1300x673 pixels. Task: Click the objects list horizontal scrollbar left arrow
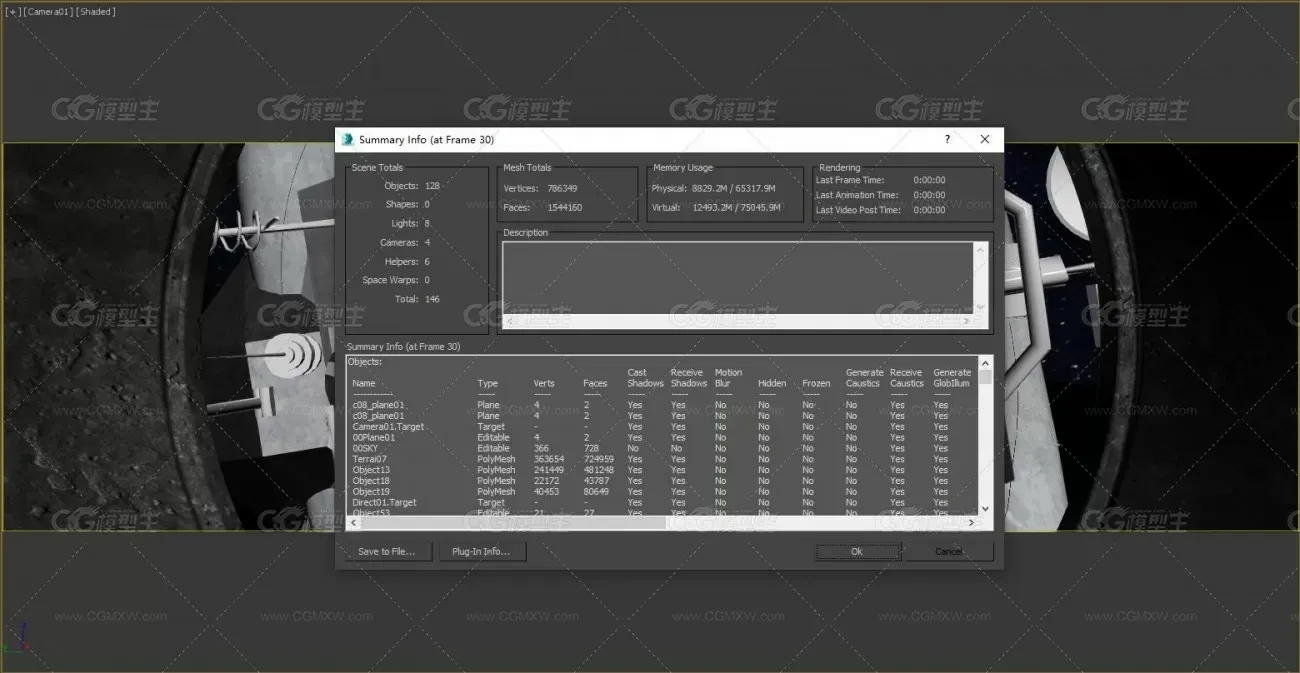(x=353, y=522)
